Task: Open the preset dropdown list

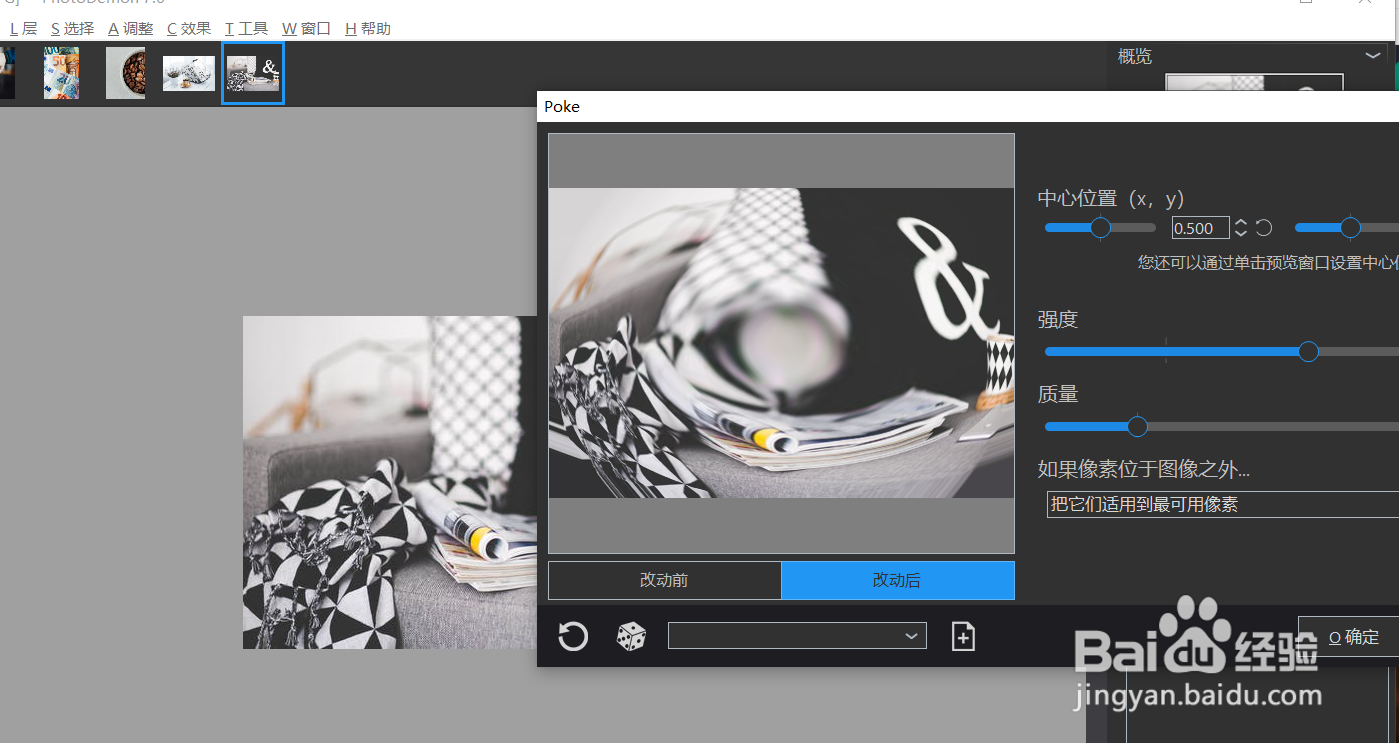Action: click(x=797, y=636)
